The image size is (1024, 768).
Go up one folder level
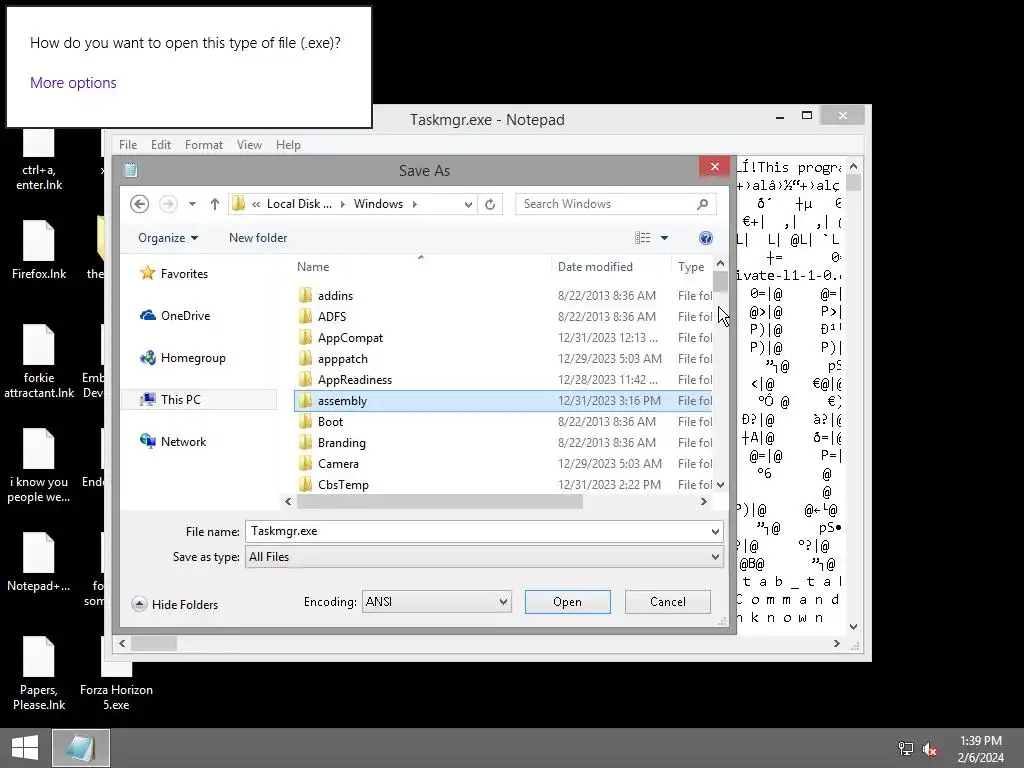coord(214,204)
